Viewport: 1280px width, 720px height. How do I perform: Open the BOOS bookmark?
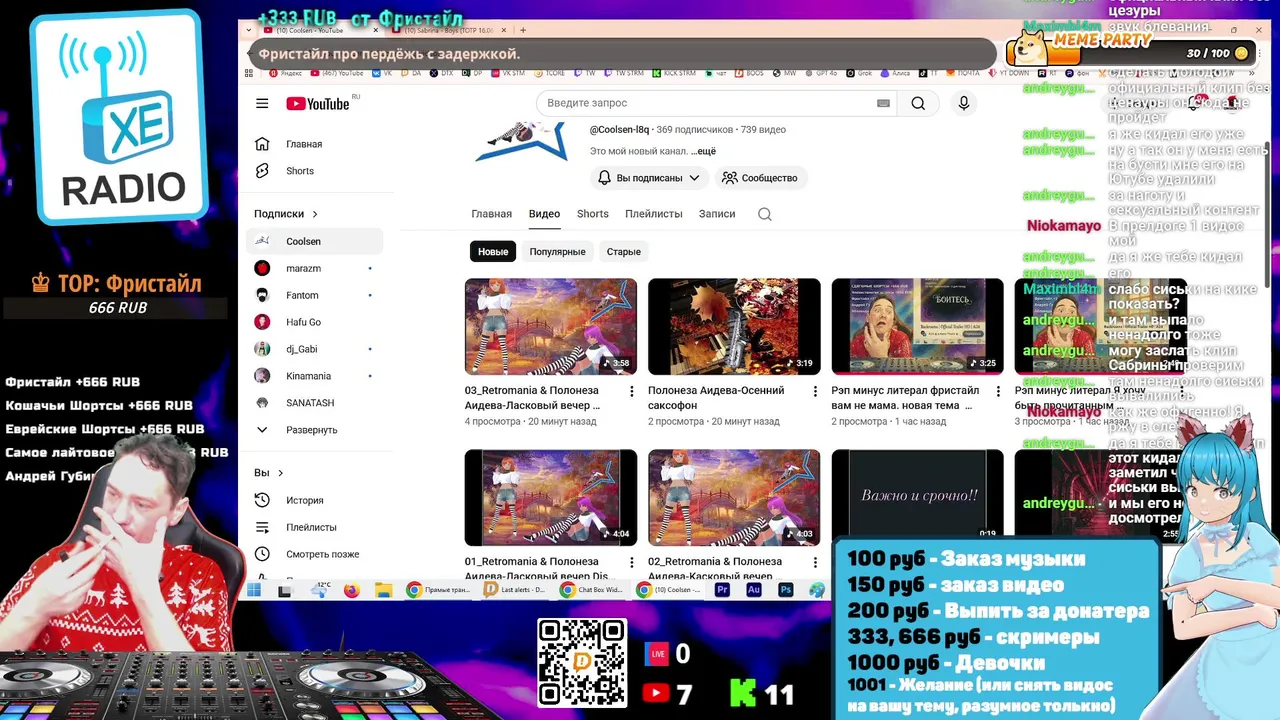749,73
